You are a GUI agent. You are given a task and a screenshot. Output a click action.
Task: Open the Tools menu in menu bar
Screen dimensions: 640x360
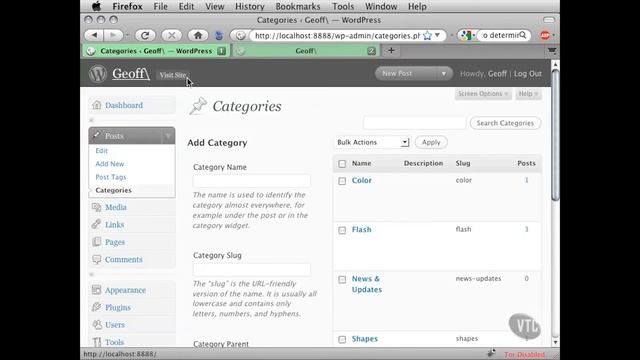[x=343, y=7]
